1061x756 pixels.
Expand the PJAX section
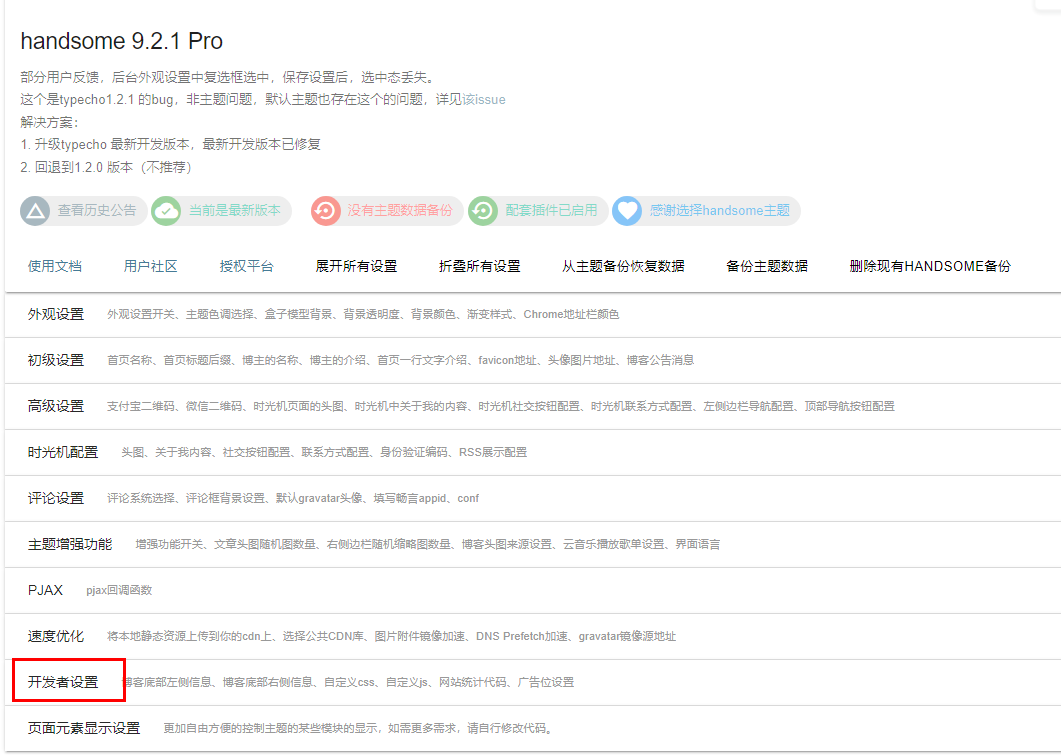pyautogui.click(x=533, y=591)
